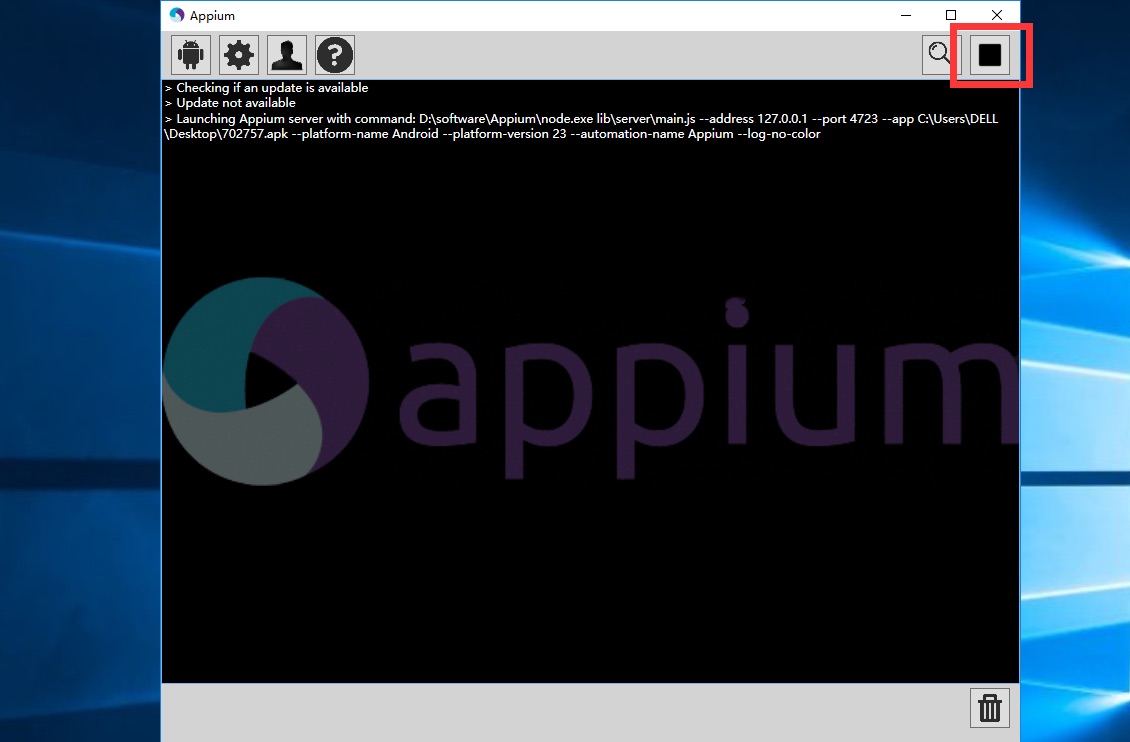Minimize the Appium window
1130x742 pixels.
pyautogui.click(x=906, y=15)
